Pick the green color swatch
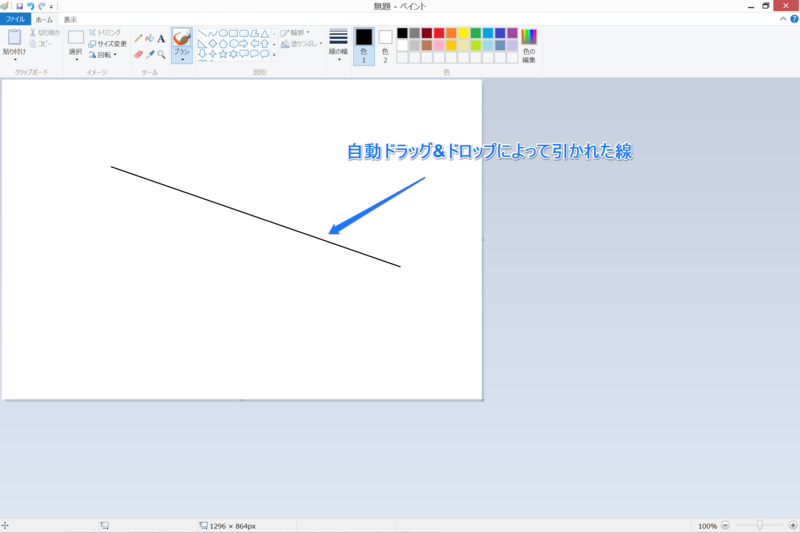This screenshot has width=800, height=533. click(x=476, y=33)
